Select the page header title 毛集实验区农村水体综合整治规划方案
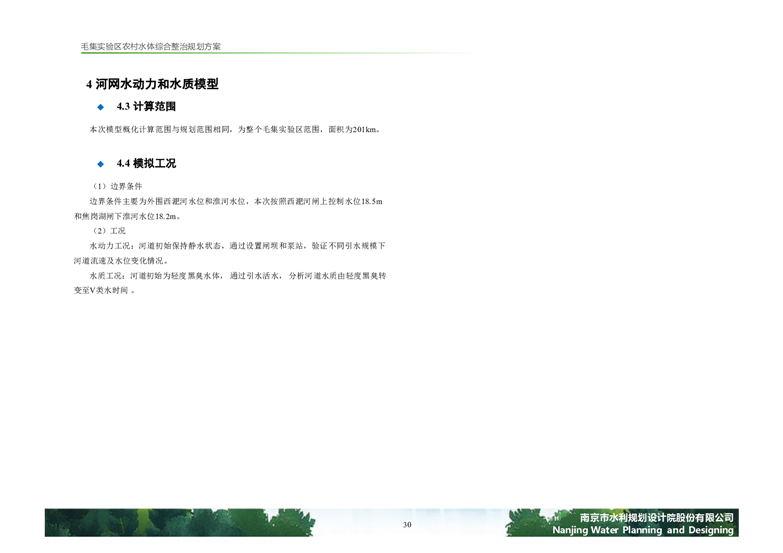 coord(151,46)
